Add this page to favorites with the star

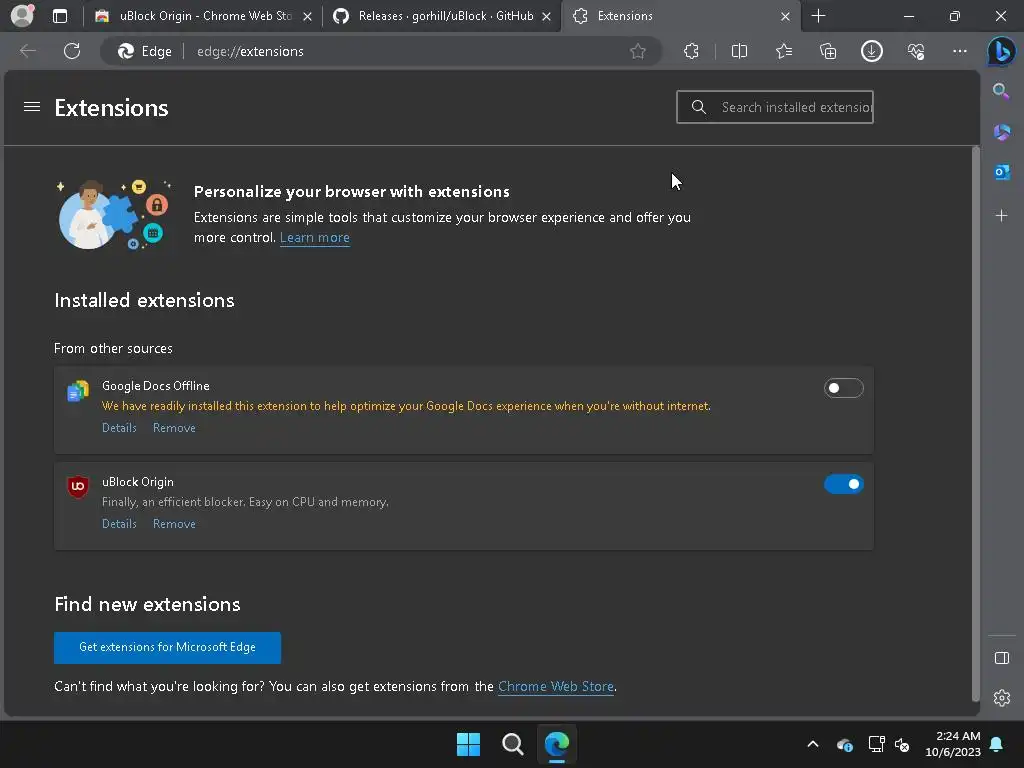coord(638,51)
